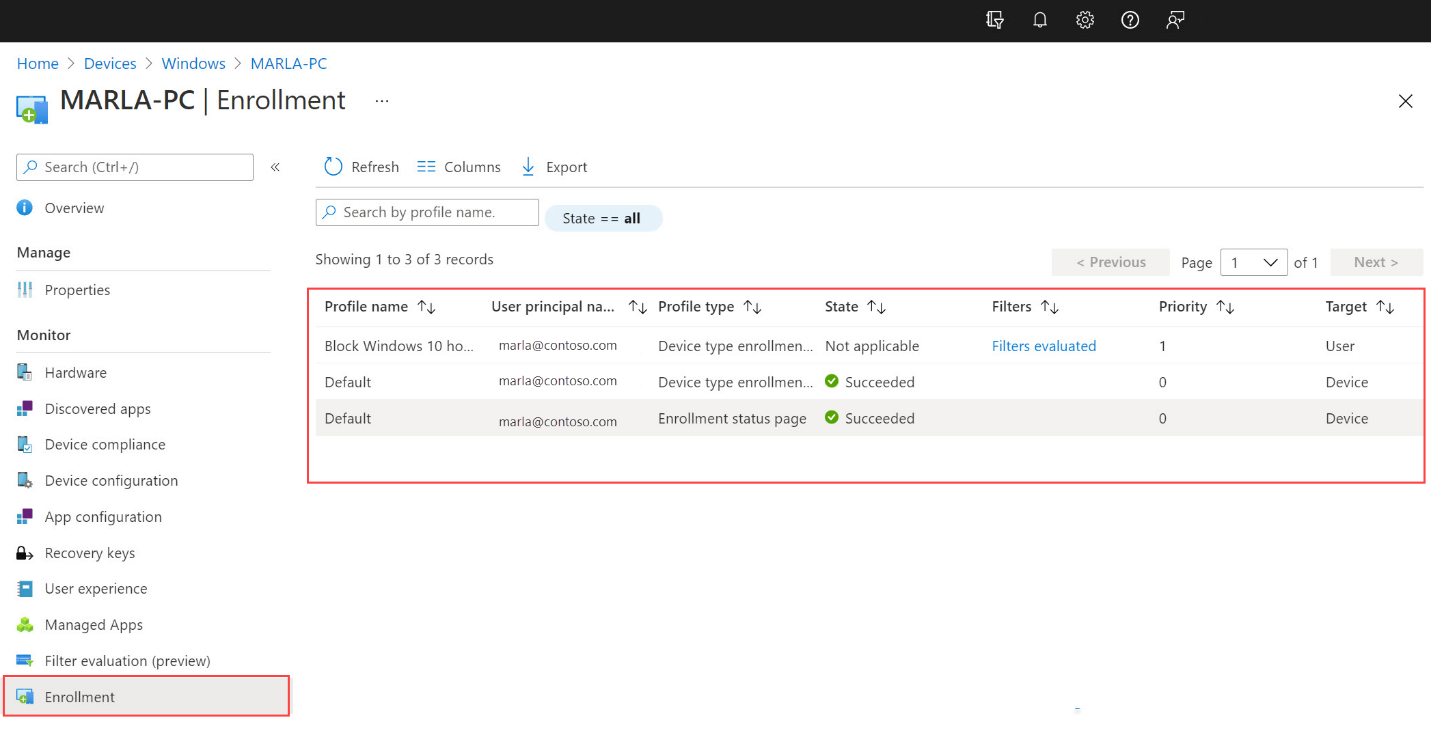The height and width of the screenshot is (735, 1431).
Task: Open the Columns chooser
Action: tap(459, 167)
